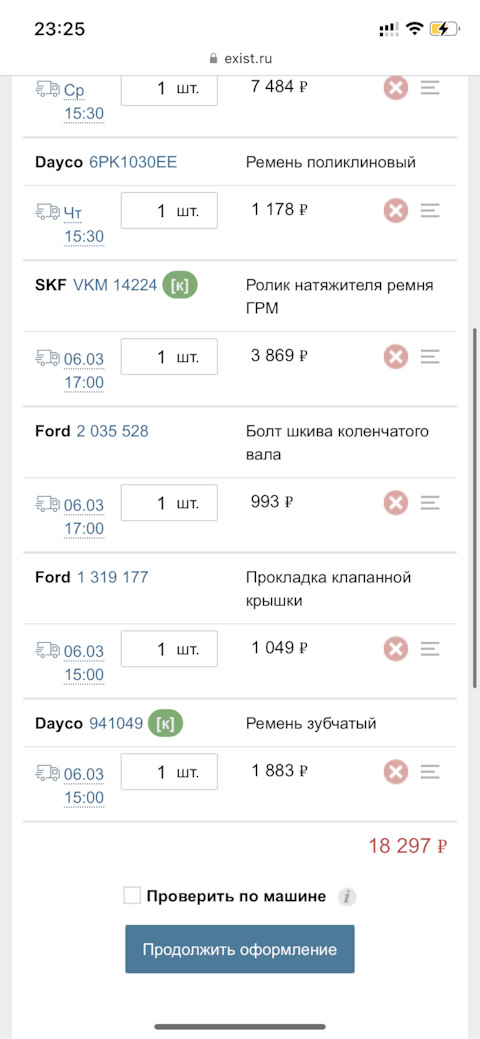Open options menu for 3 869 ₽ item

tap(430, 357)
